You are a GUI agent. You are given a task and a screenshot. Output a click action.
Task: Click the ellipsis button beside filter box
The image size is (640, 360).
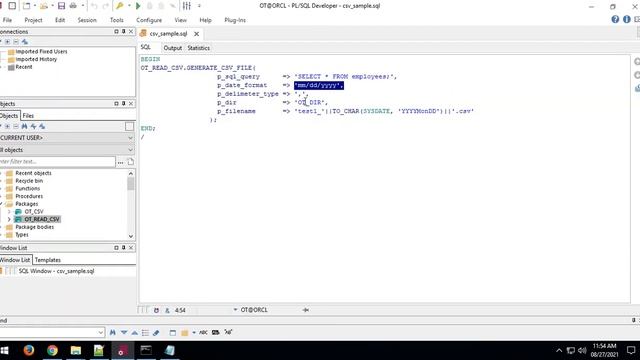coord(120,162)
